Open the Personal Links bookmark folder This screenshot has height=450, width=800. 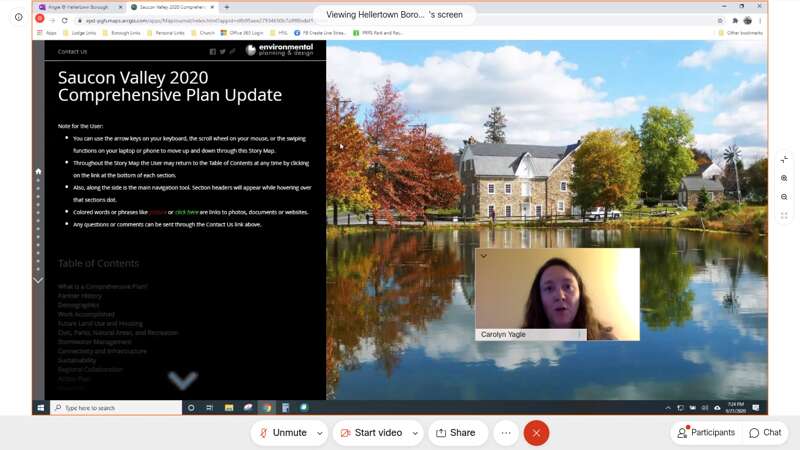point(165,33)
